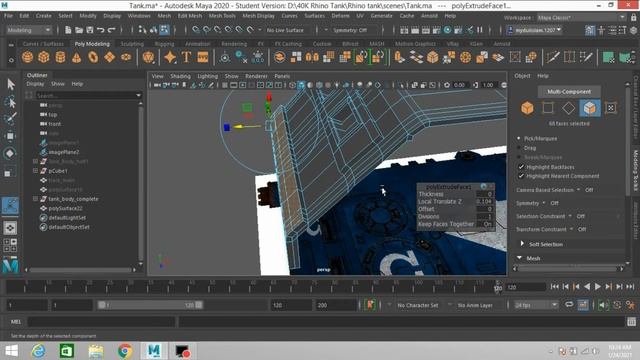Choose edge selection mode icon

(569, 108)
